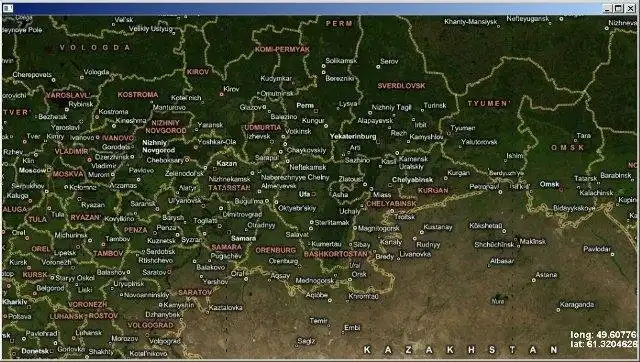Click the Zlatoust city label
Viewport: 640px width, 362px height.
point(351,180)
